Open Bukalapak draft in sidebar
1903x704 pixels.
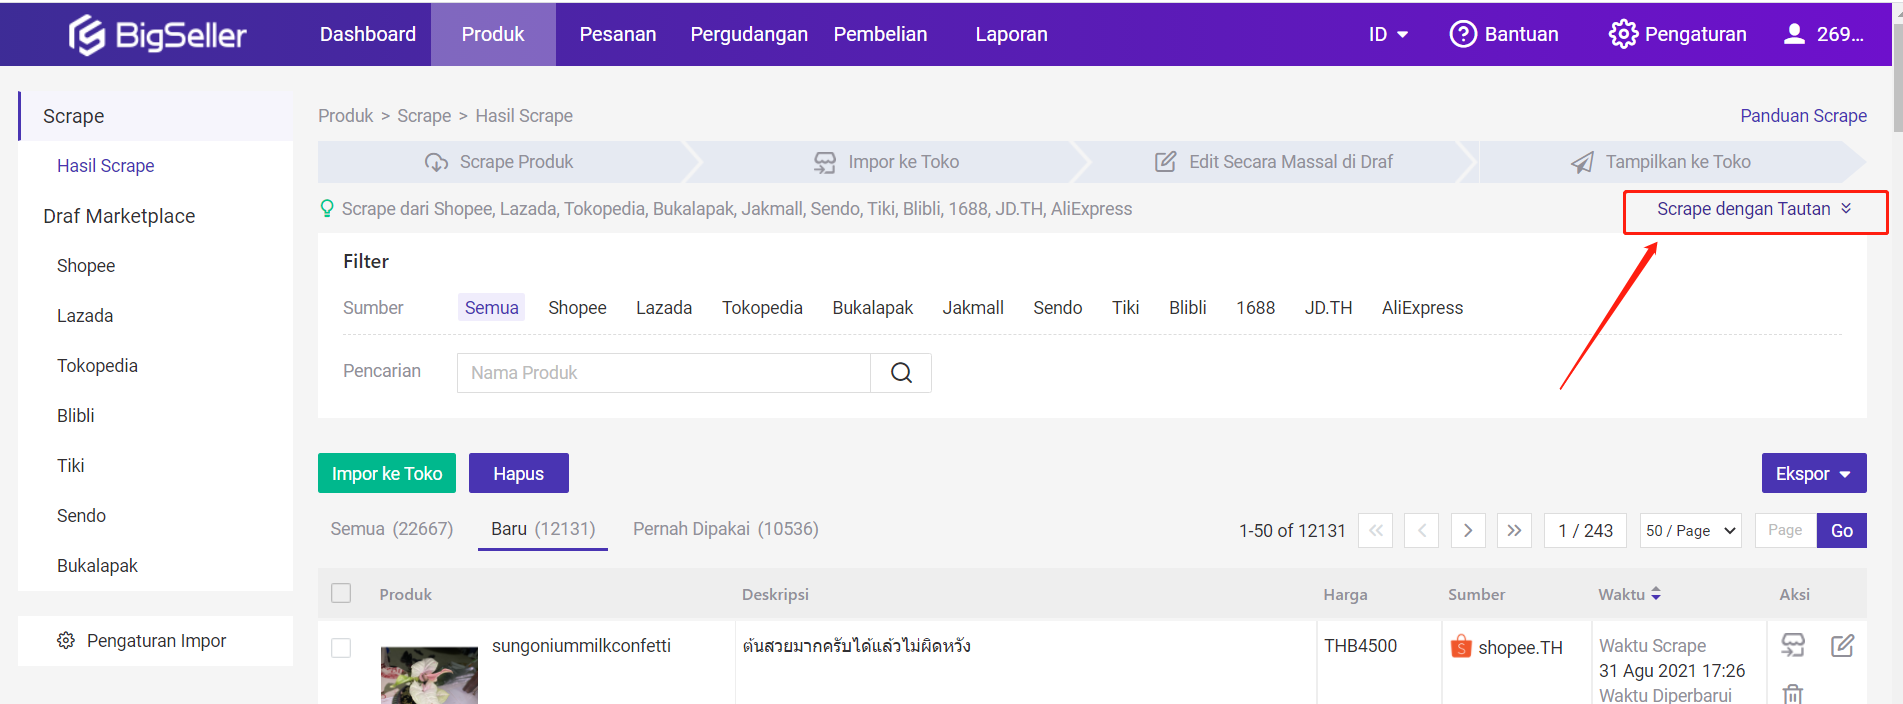coord(97,566)
